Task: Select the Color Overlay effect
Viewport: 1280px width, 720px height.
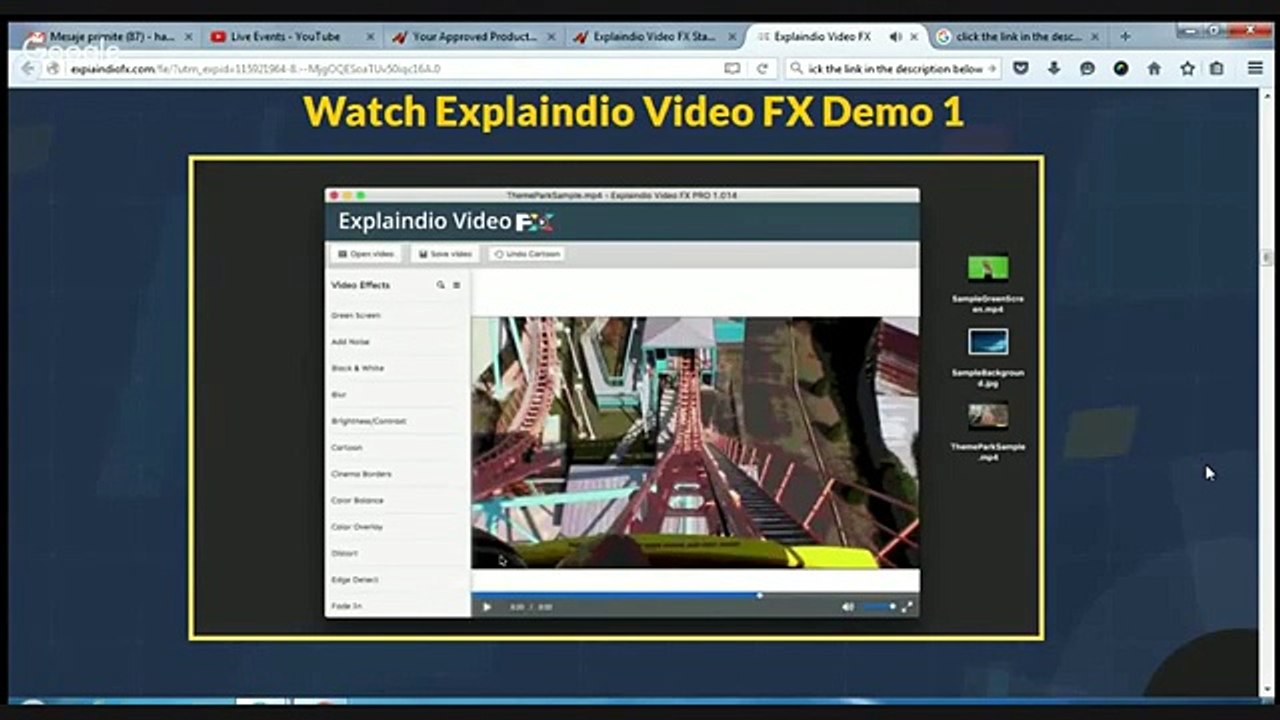Action: tap(398, 527)
